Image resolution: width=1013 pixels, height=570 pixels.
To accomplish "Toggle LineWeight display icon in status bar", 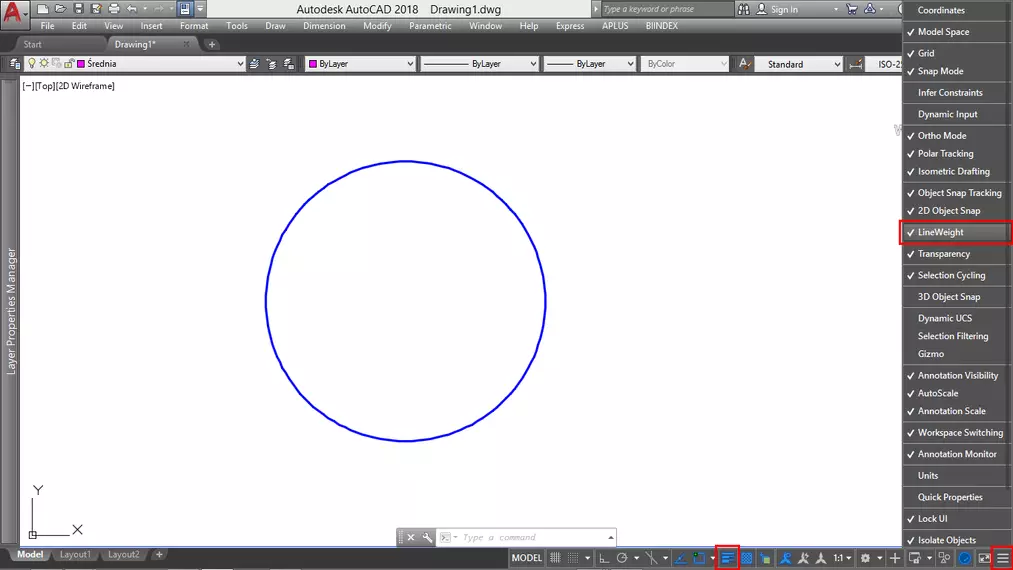I will [x=727, y=558].
